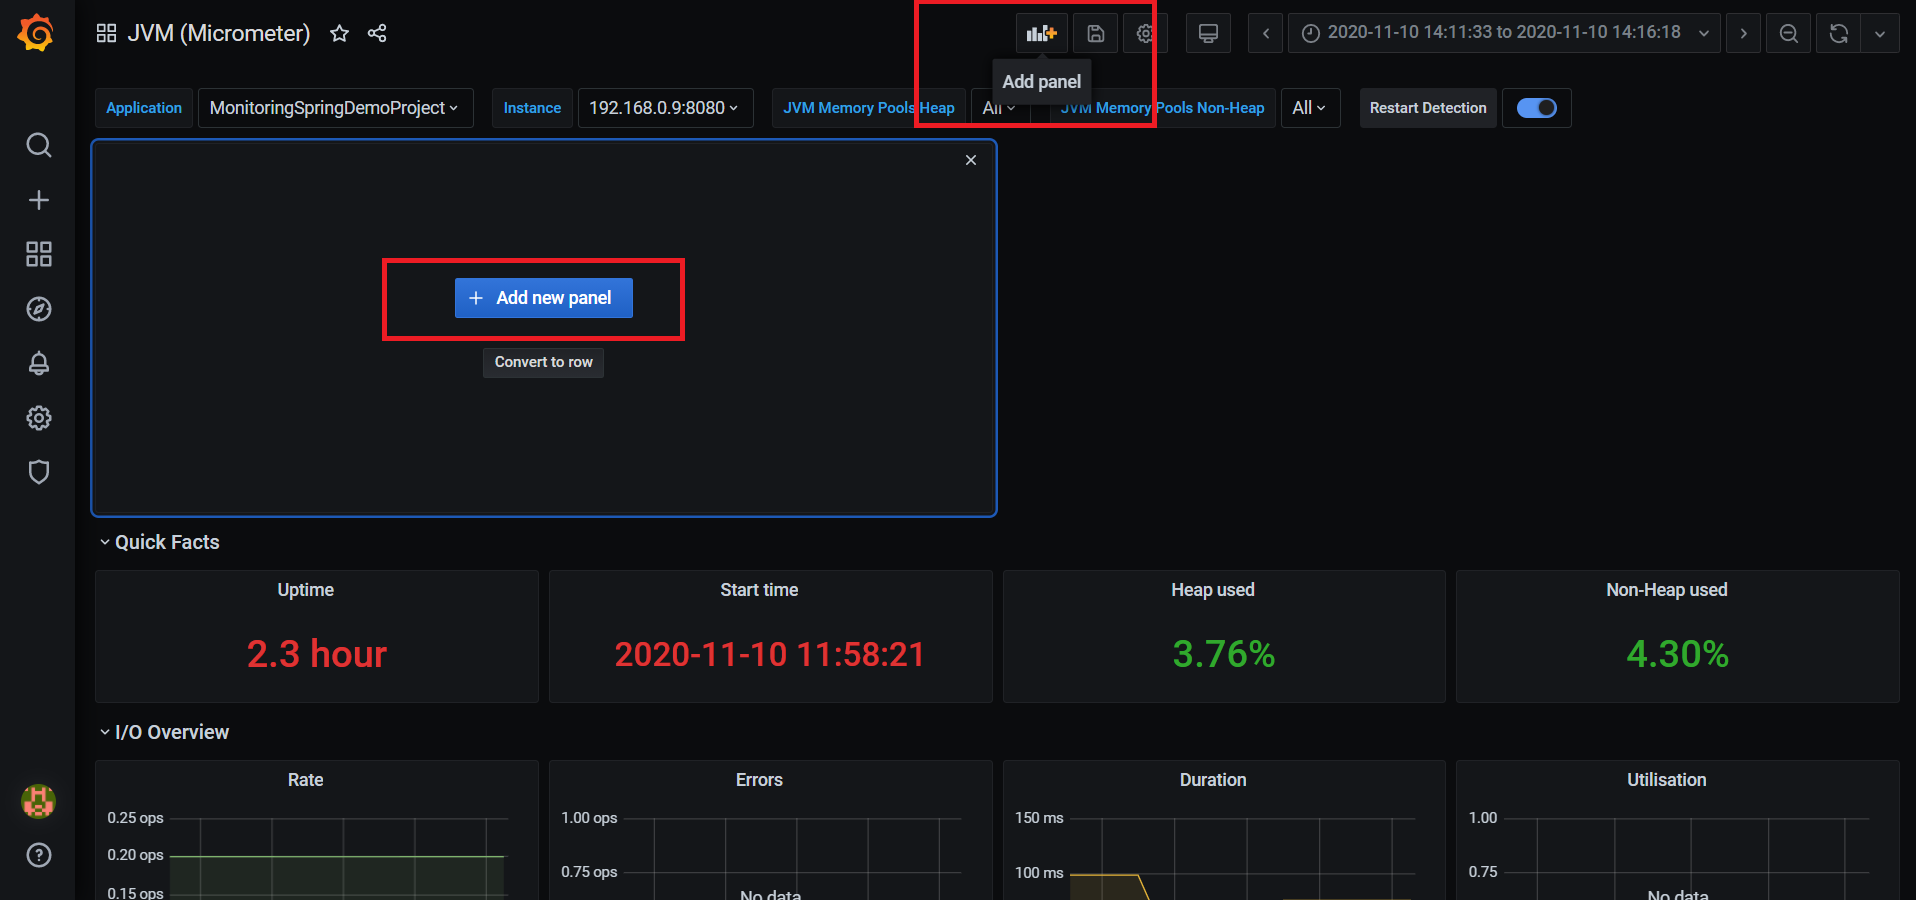Save the dashboard with disk icon
This screenshot has width=1916, height=900.
[x=1096, y=33]
